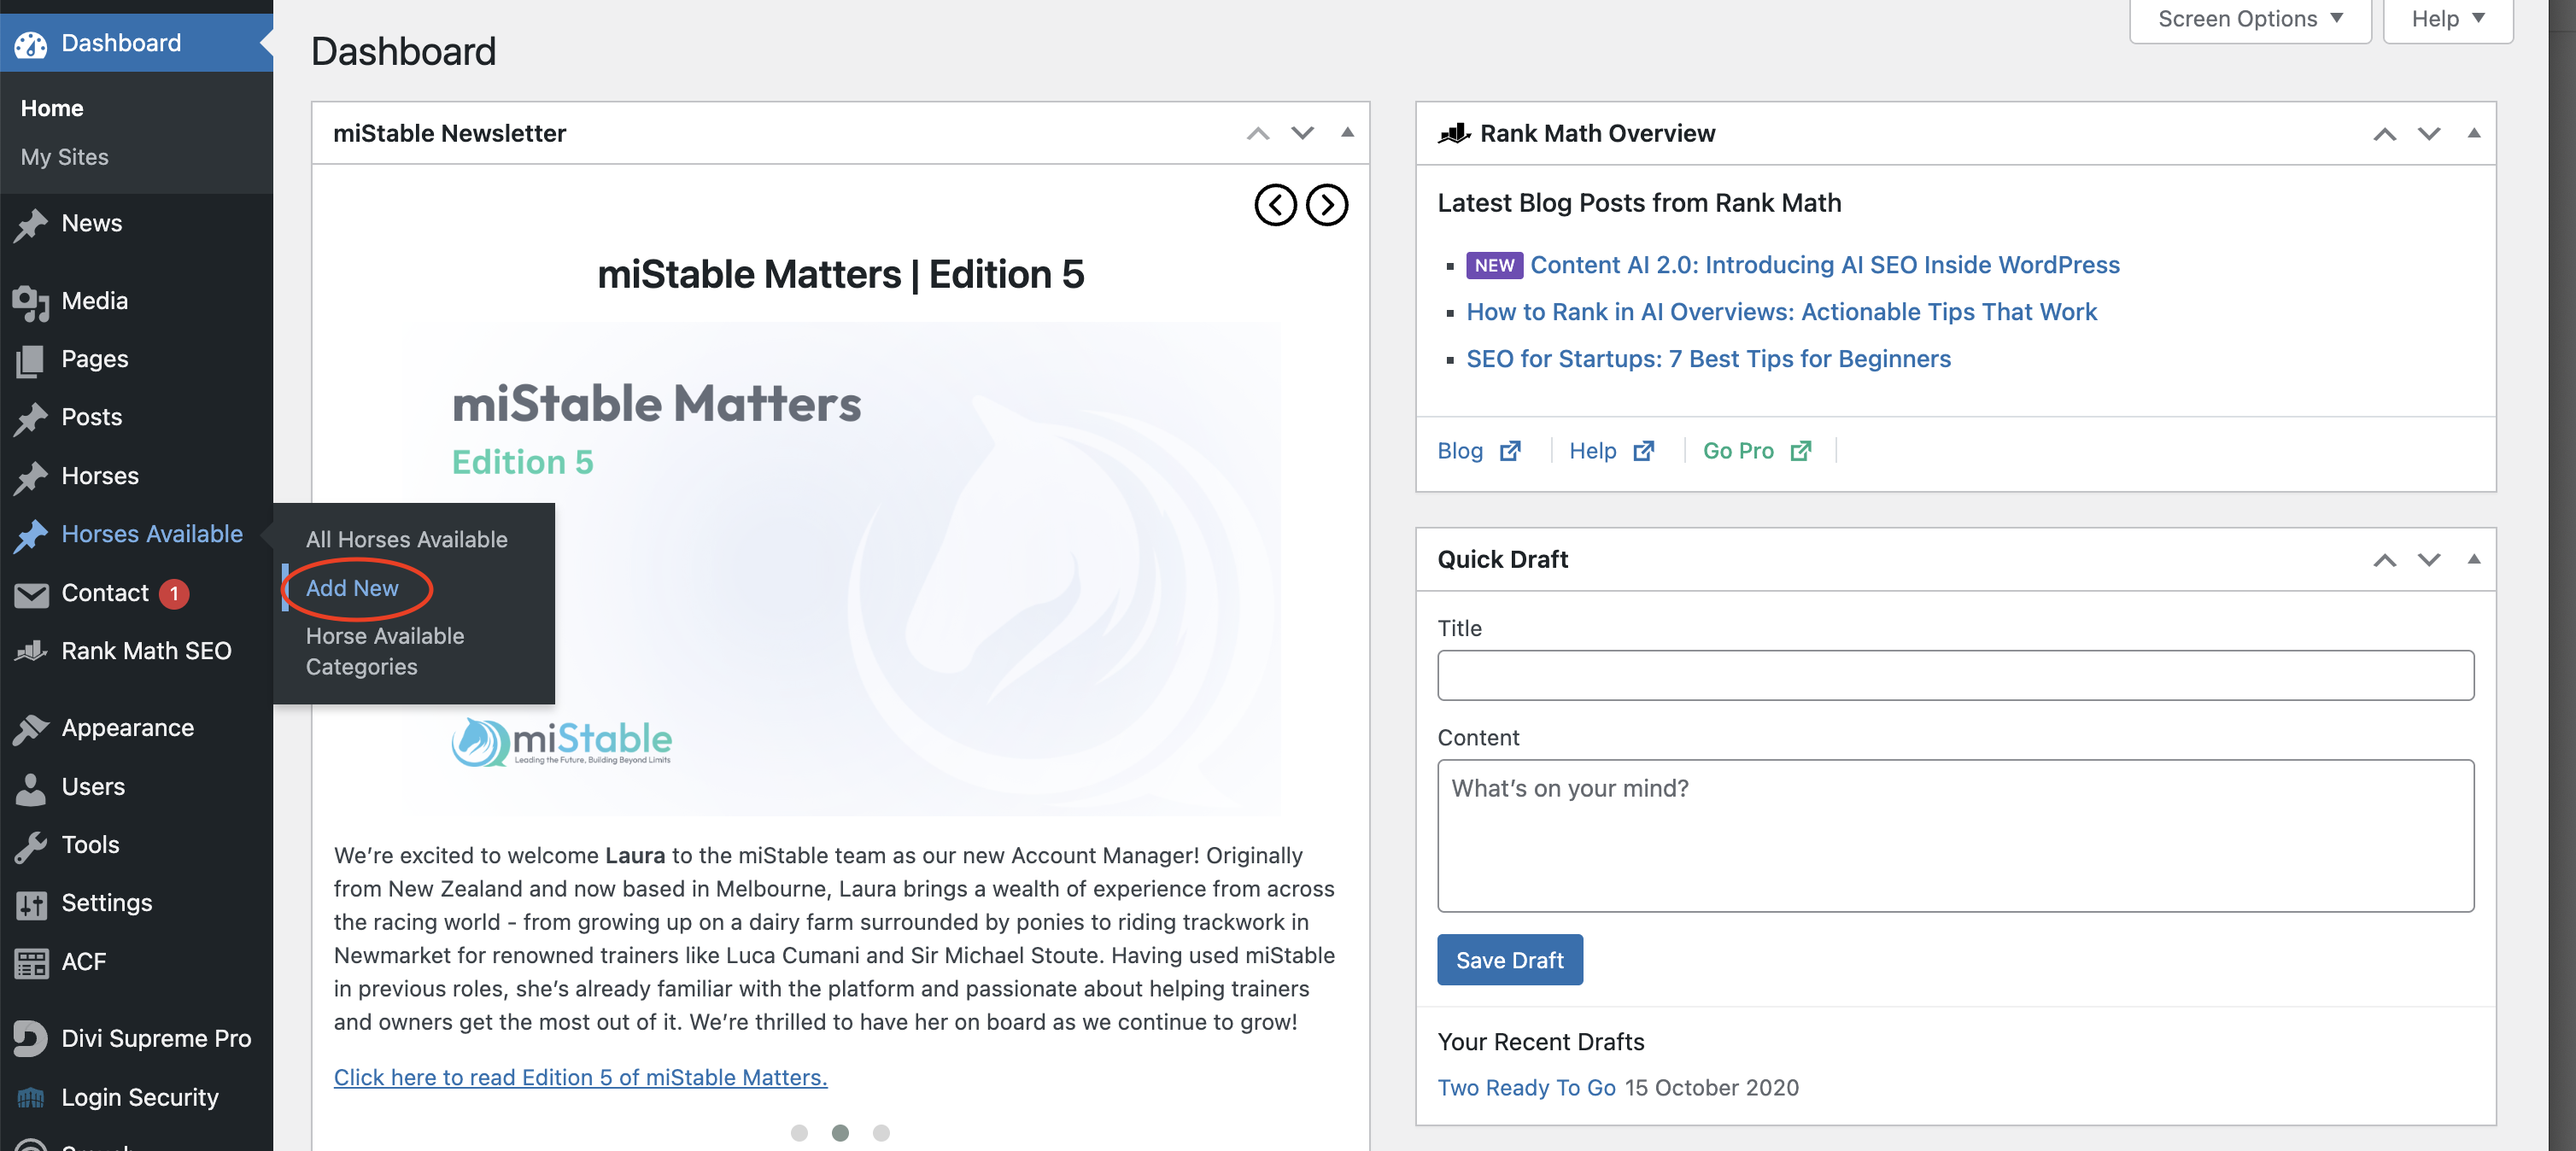Click the Quick Draft Title input field
Viewport: 2576px width, 1151px height.
[x=1955, y=676]
